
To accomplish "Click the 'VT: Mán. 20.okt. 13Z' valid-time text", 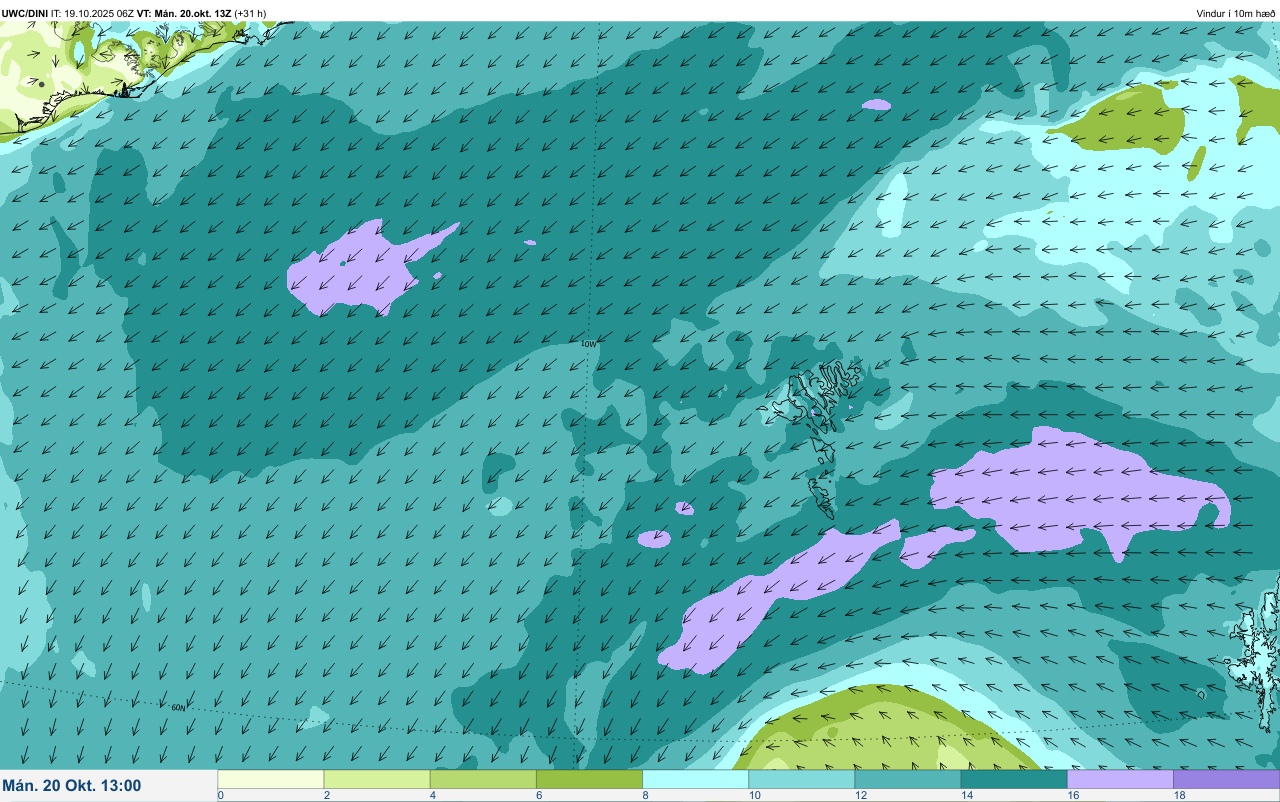I will (184, 13).
